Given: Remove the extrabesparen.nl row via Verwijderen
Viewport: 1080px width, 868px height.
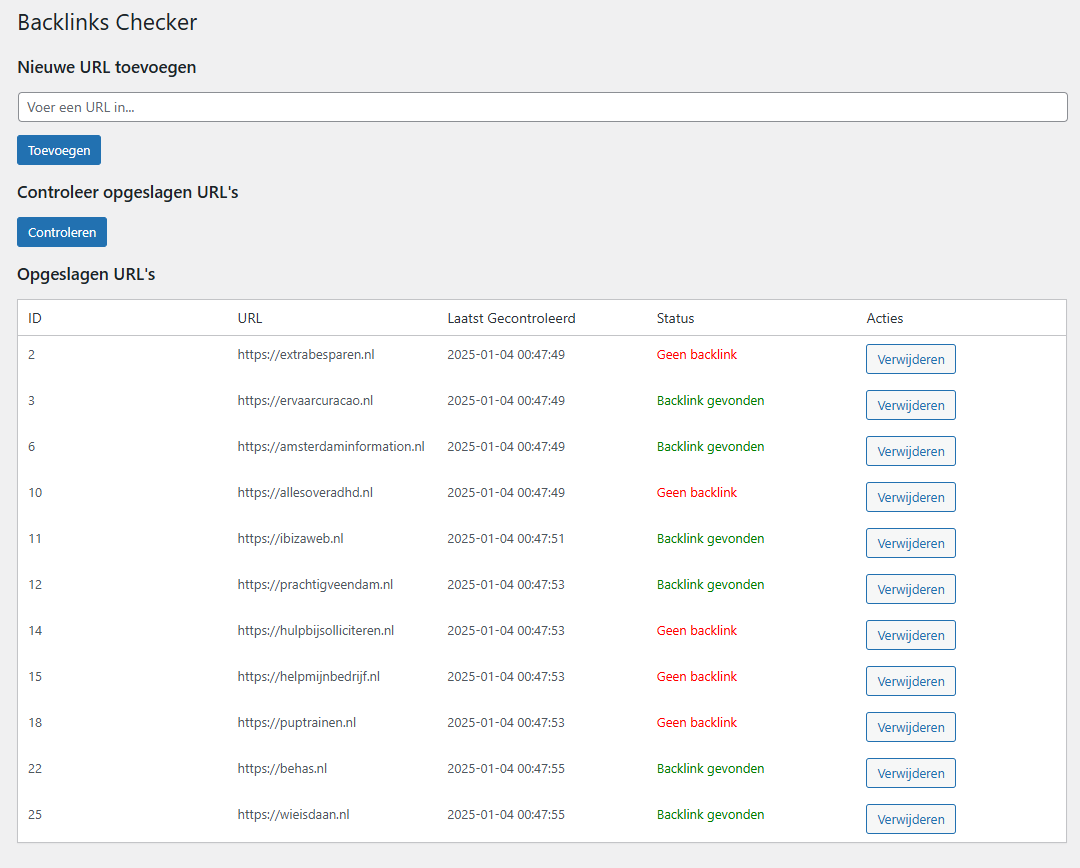Looking at the screenshot, I should [x=911, y=359].
